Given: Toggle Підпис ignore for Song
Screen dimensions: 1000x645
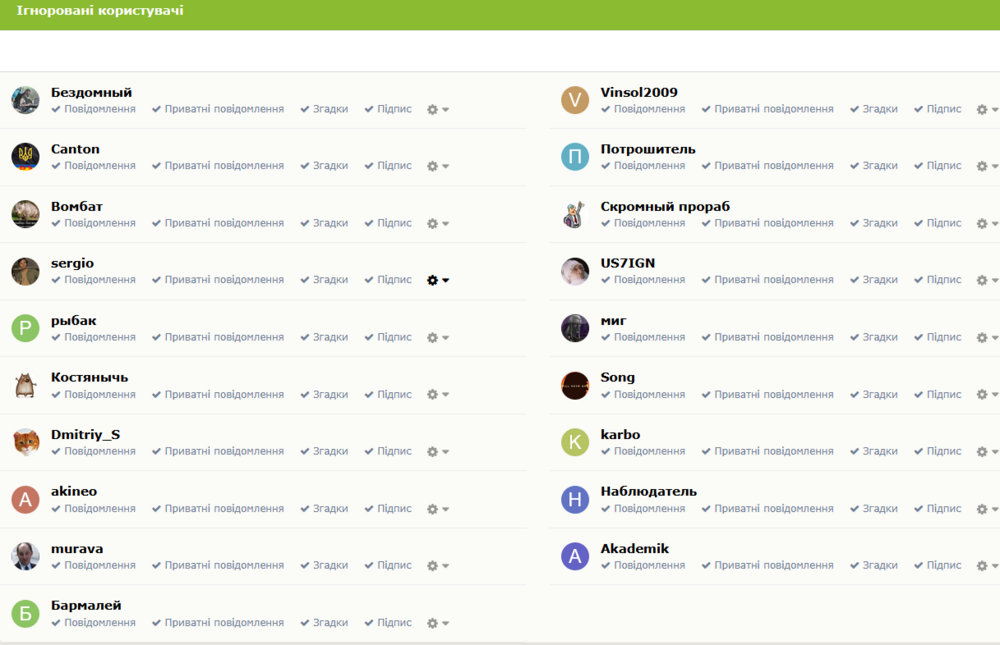Looking at the screenshot, I should click(x=937, y=394).
